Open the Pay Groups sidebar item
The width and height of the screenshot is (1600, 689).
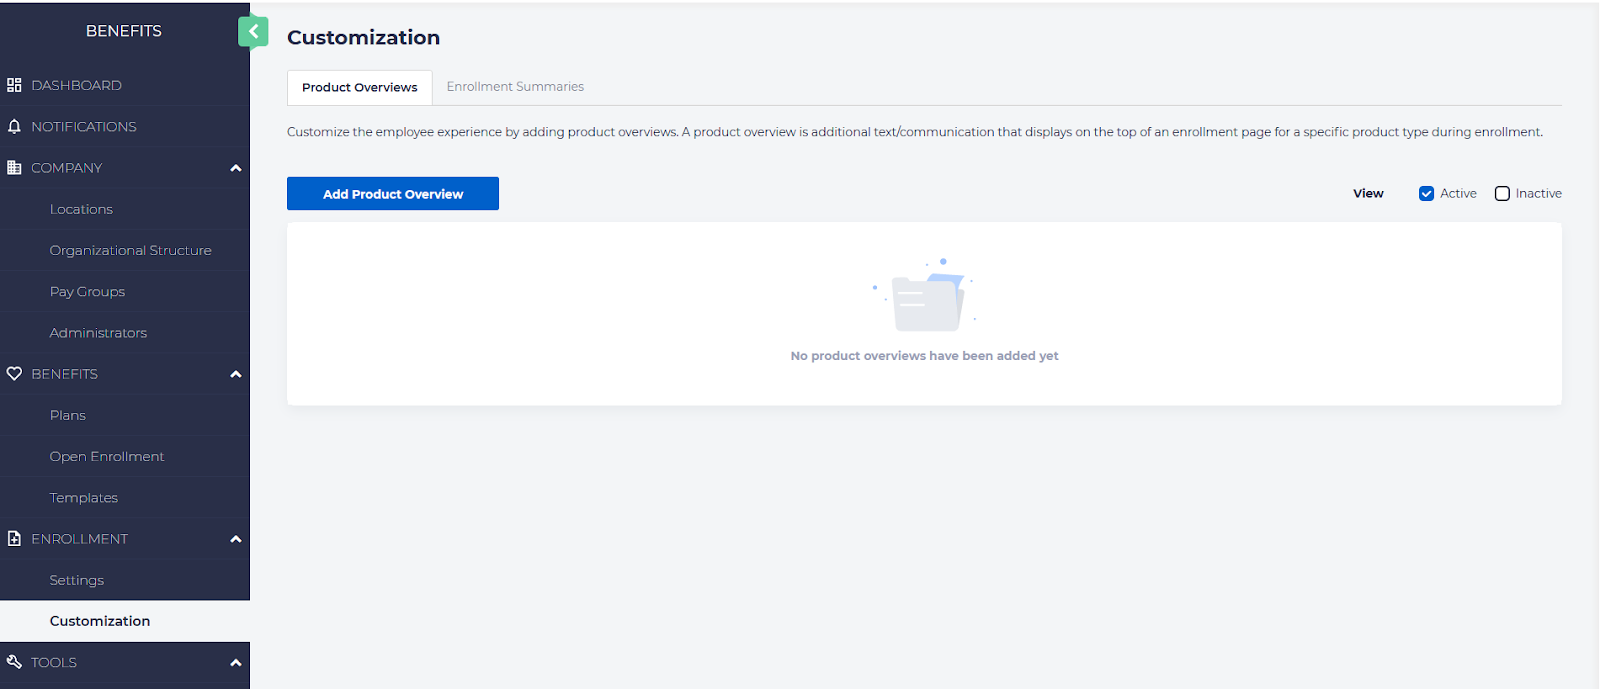(87, 292)
